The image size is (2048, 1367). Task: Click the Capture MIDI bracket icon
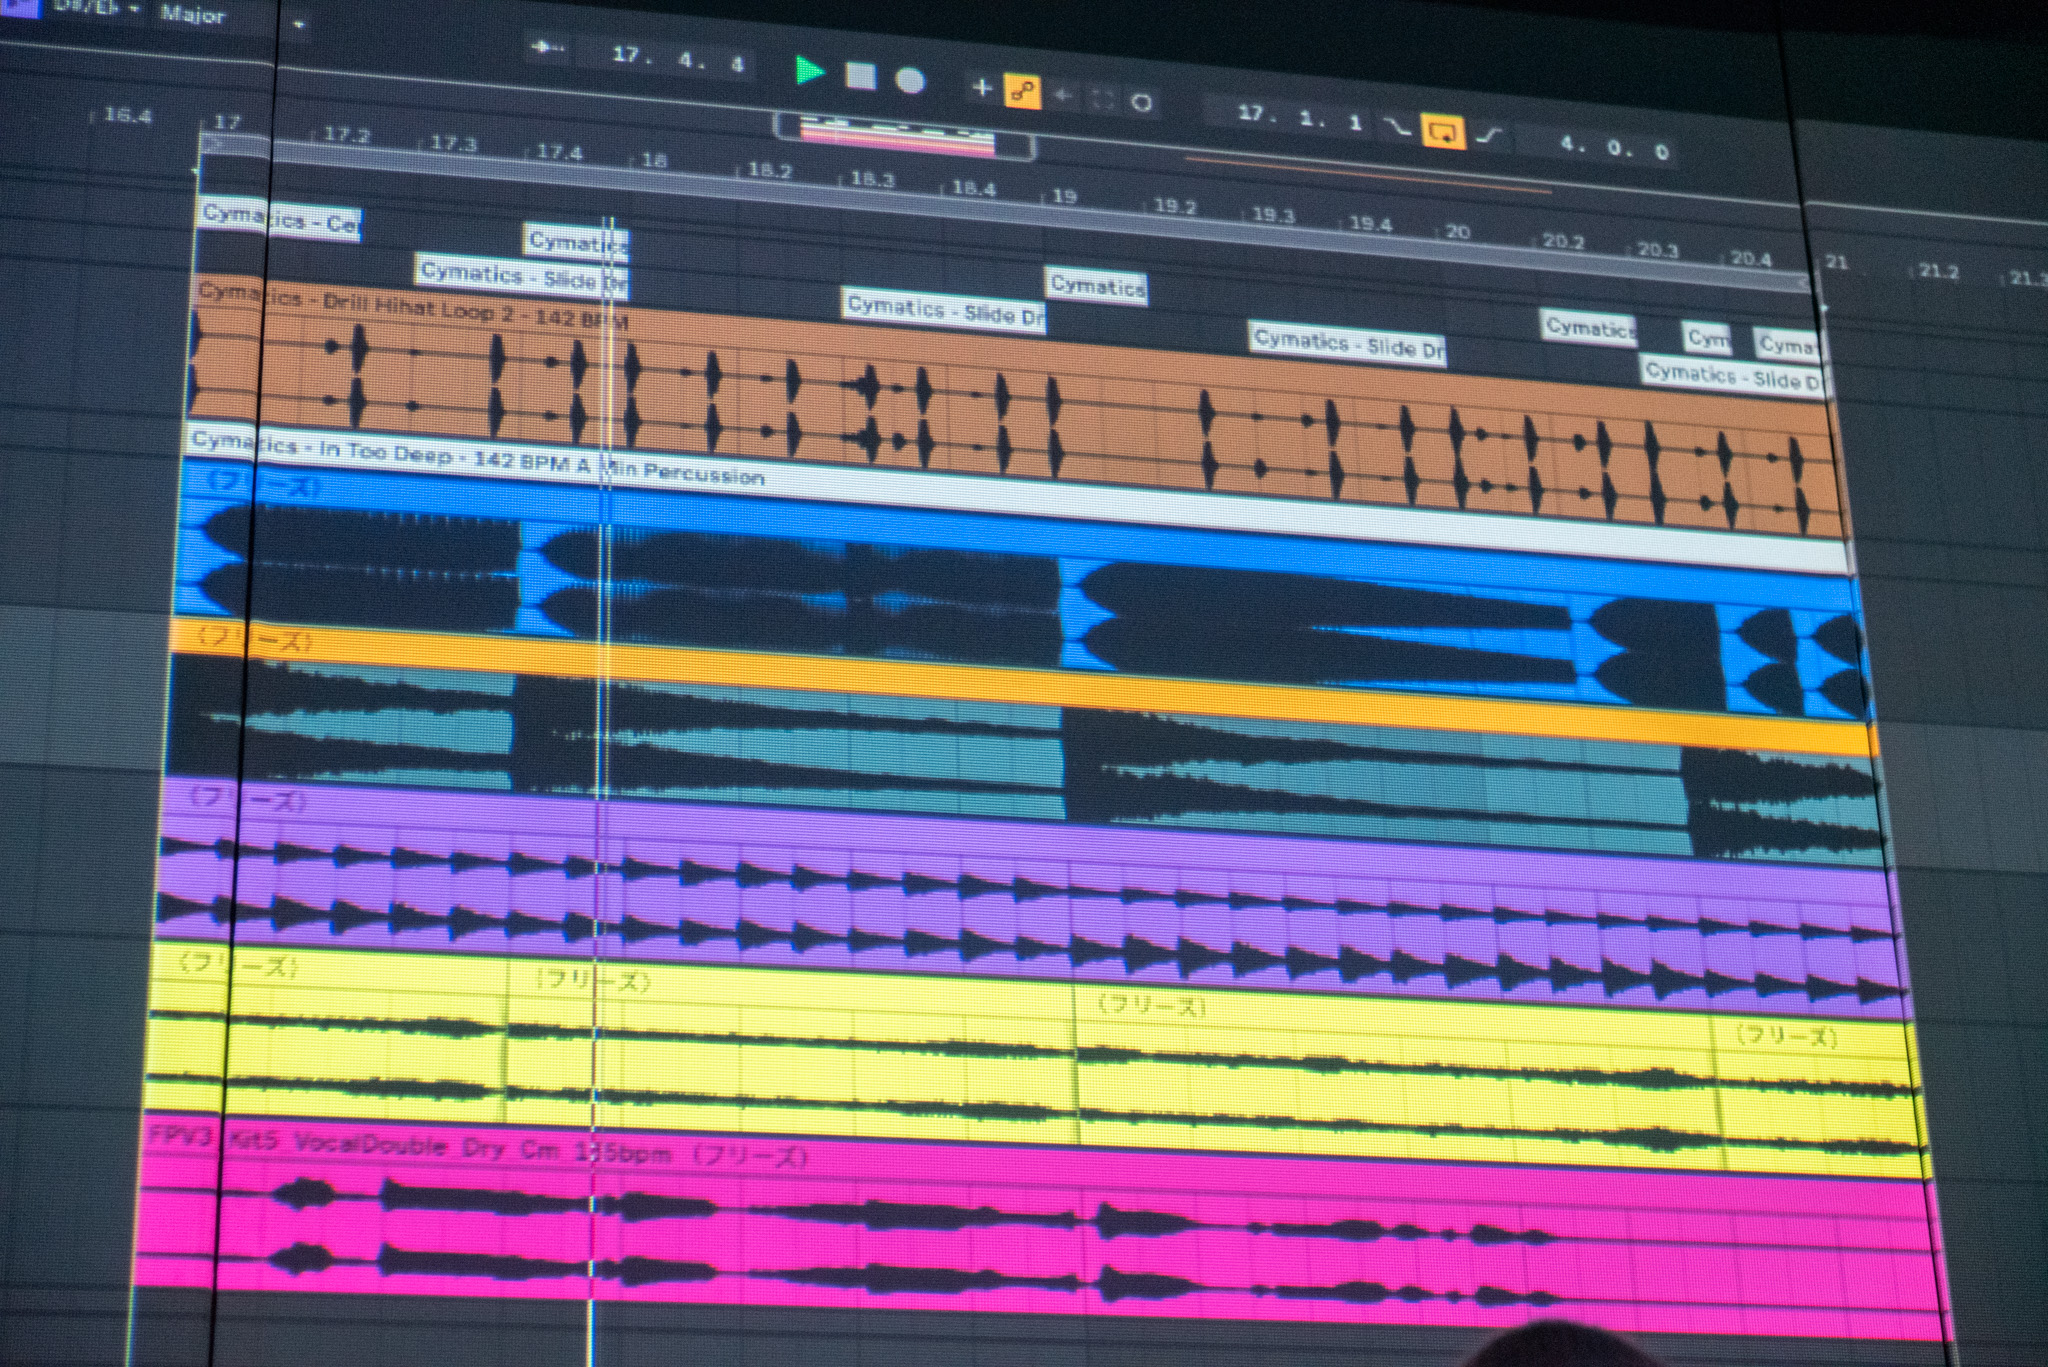click(x=1102, y=99)
